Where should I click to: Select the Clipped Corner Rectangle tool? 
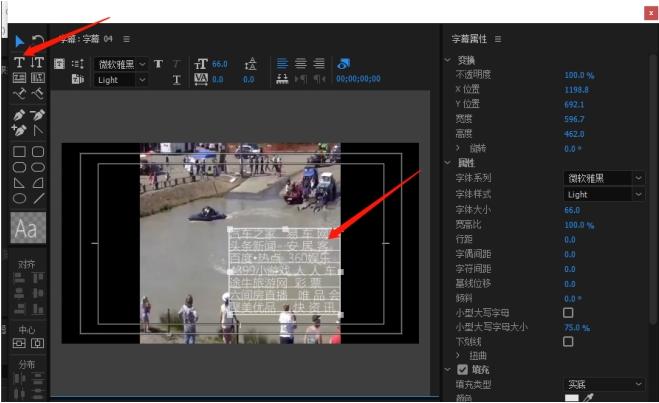tap(19, 167)
